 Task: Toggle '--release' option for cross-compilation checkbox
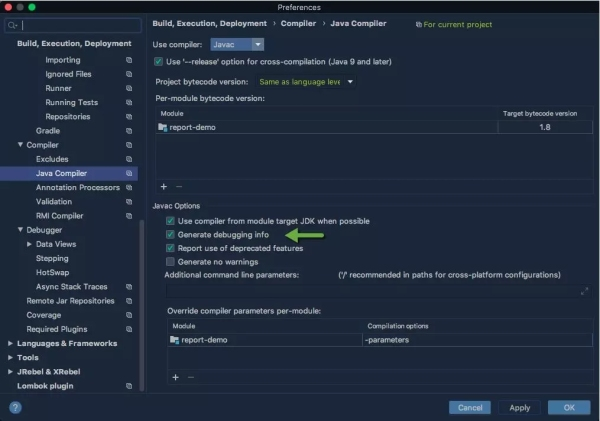(158, 62)
